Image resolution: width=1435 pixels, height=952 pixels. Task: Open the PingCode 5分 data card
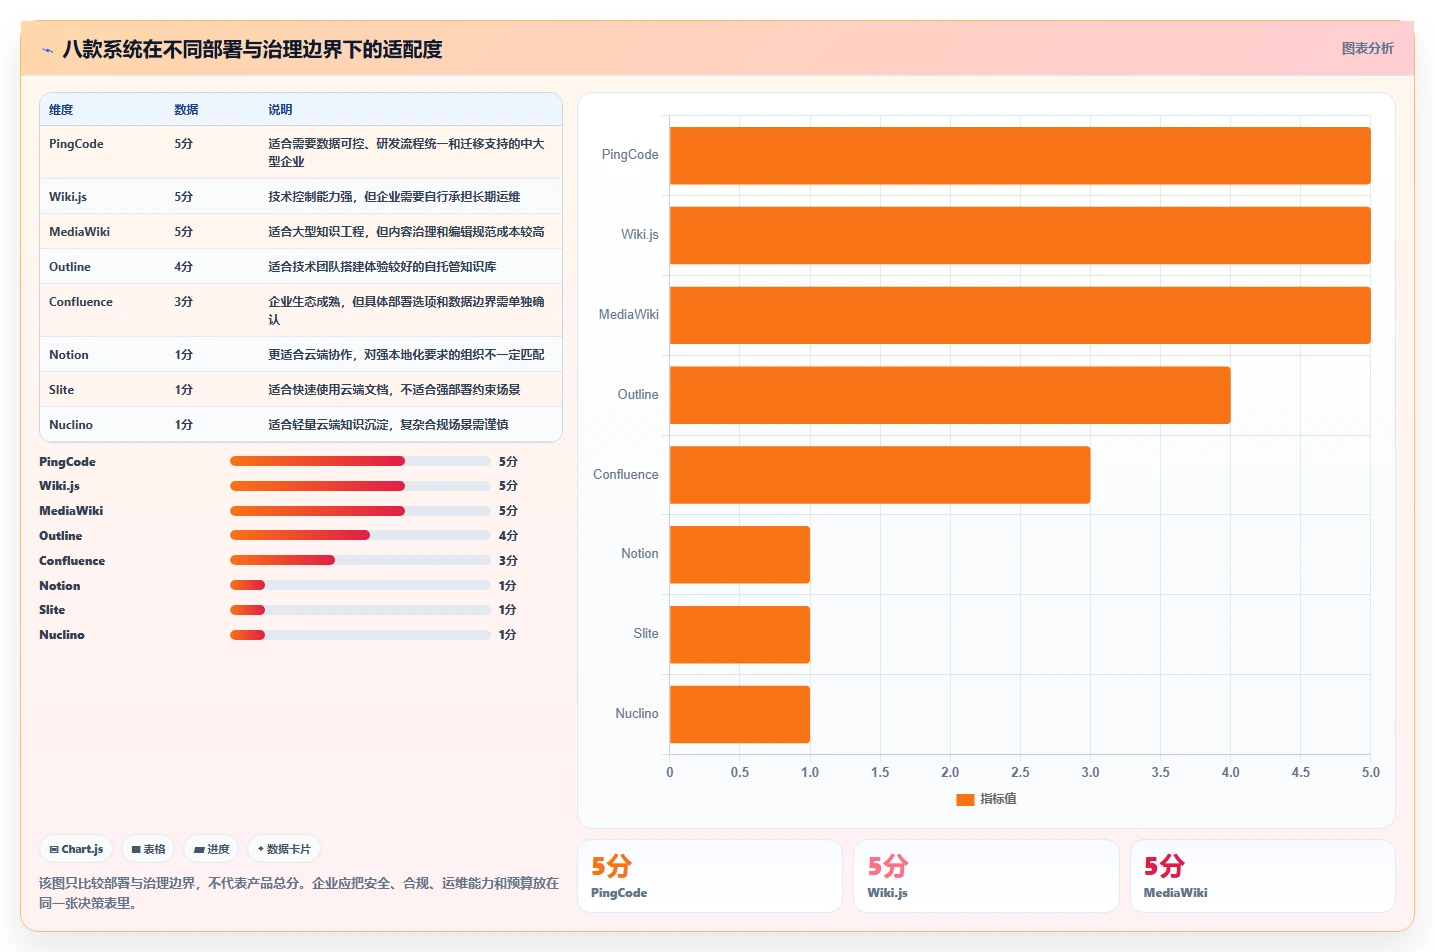(x=710, y=876)
